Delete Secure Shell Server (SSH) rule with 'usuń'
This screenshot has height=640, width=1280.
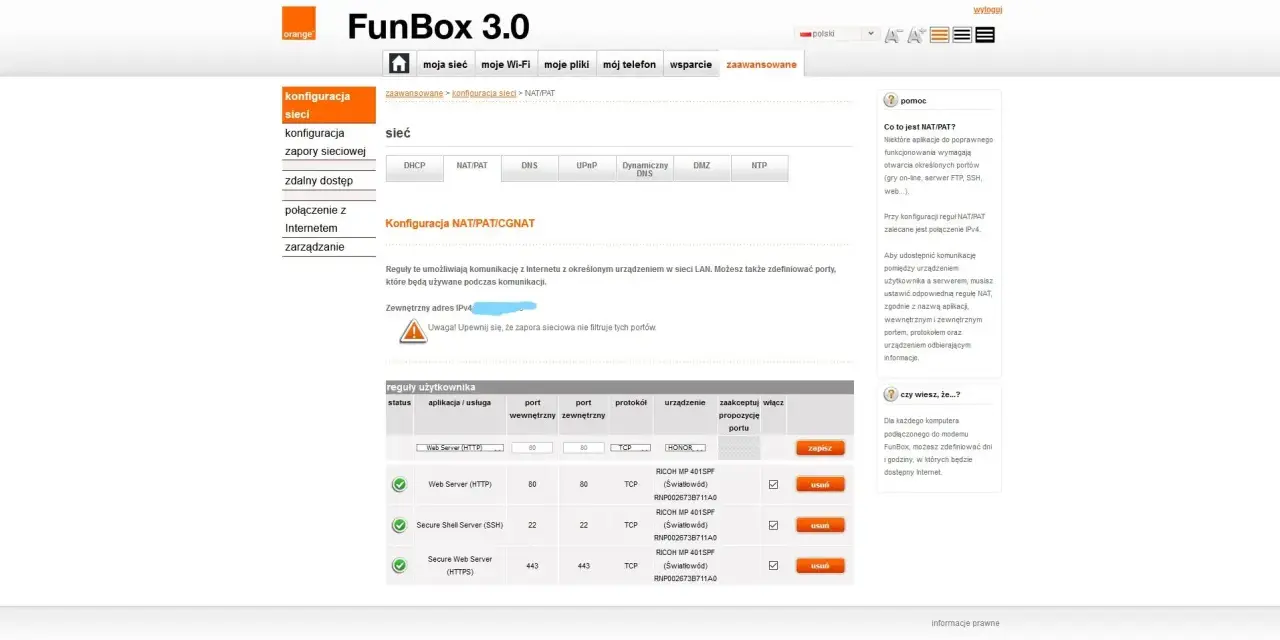point(820,524)
